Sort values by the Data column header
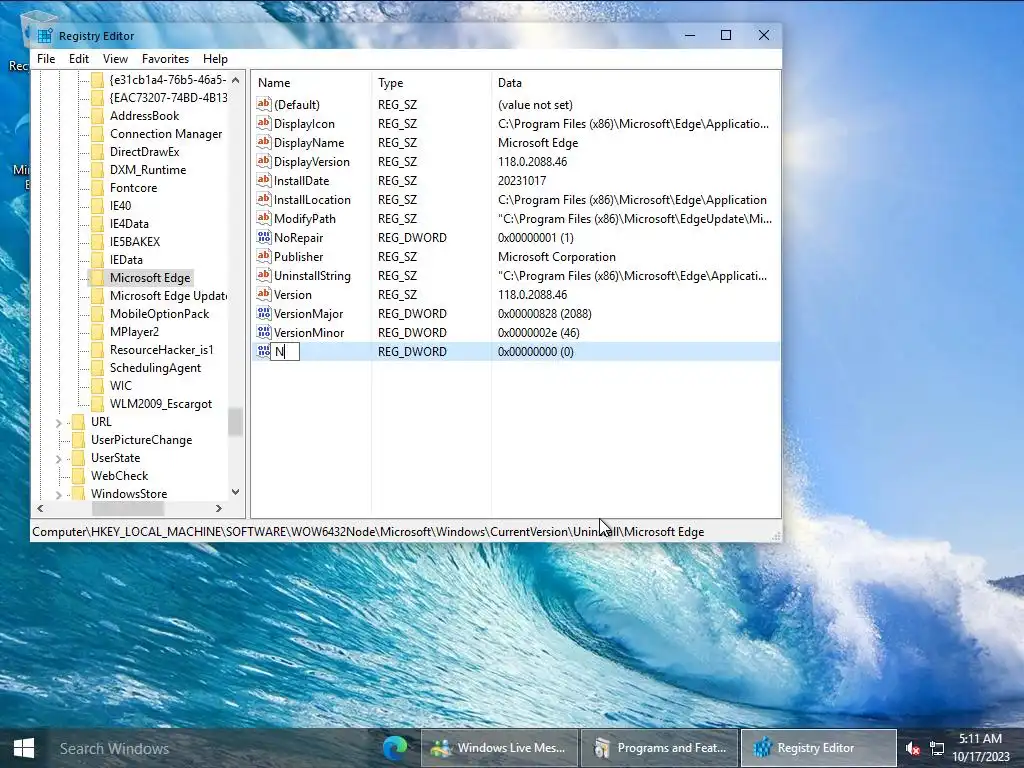 (635, 83)
